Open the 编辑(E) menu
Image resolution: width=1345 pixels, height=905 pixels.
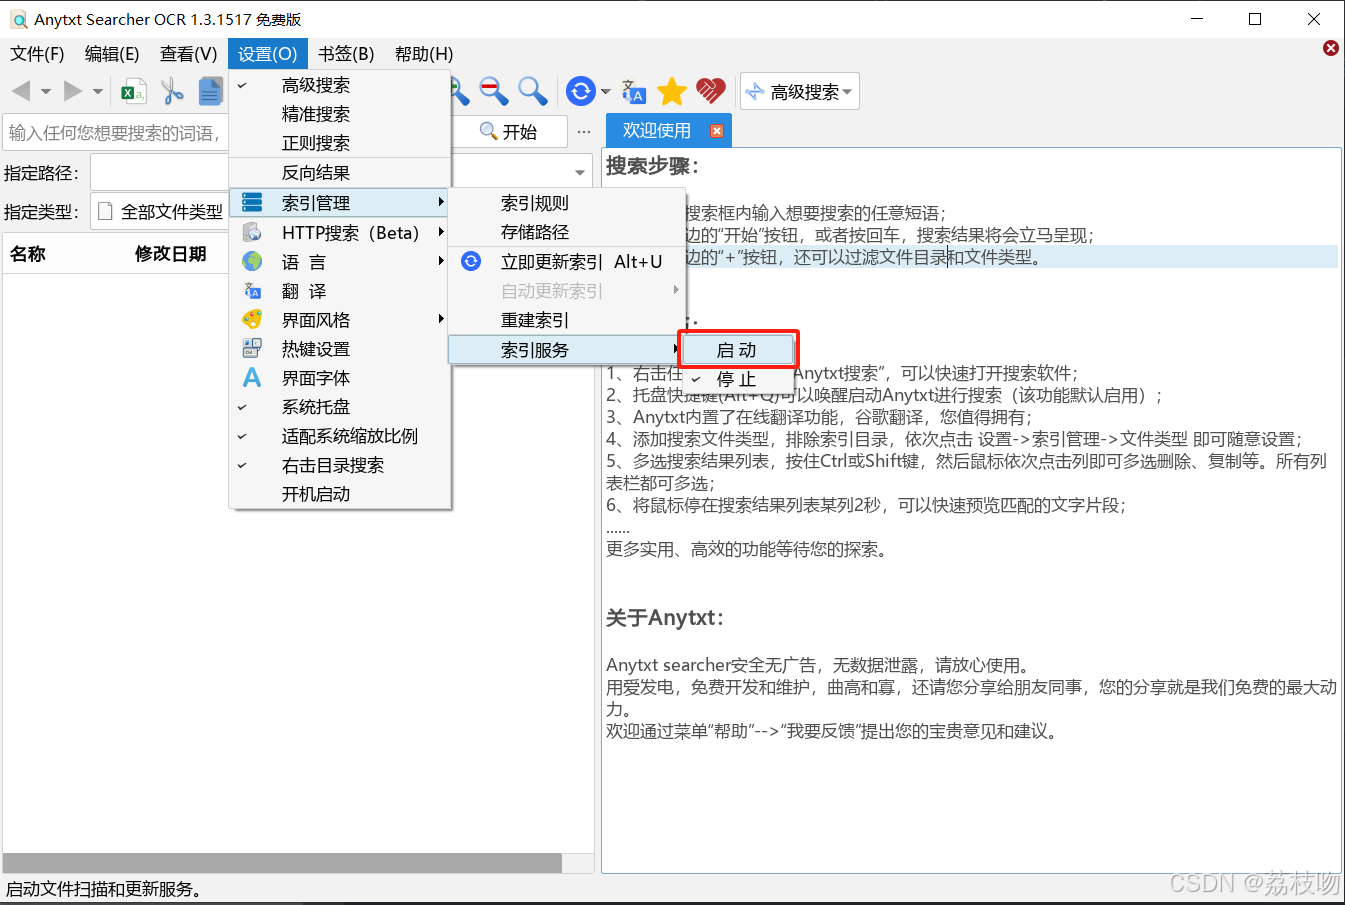tap(112, 54)
